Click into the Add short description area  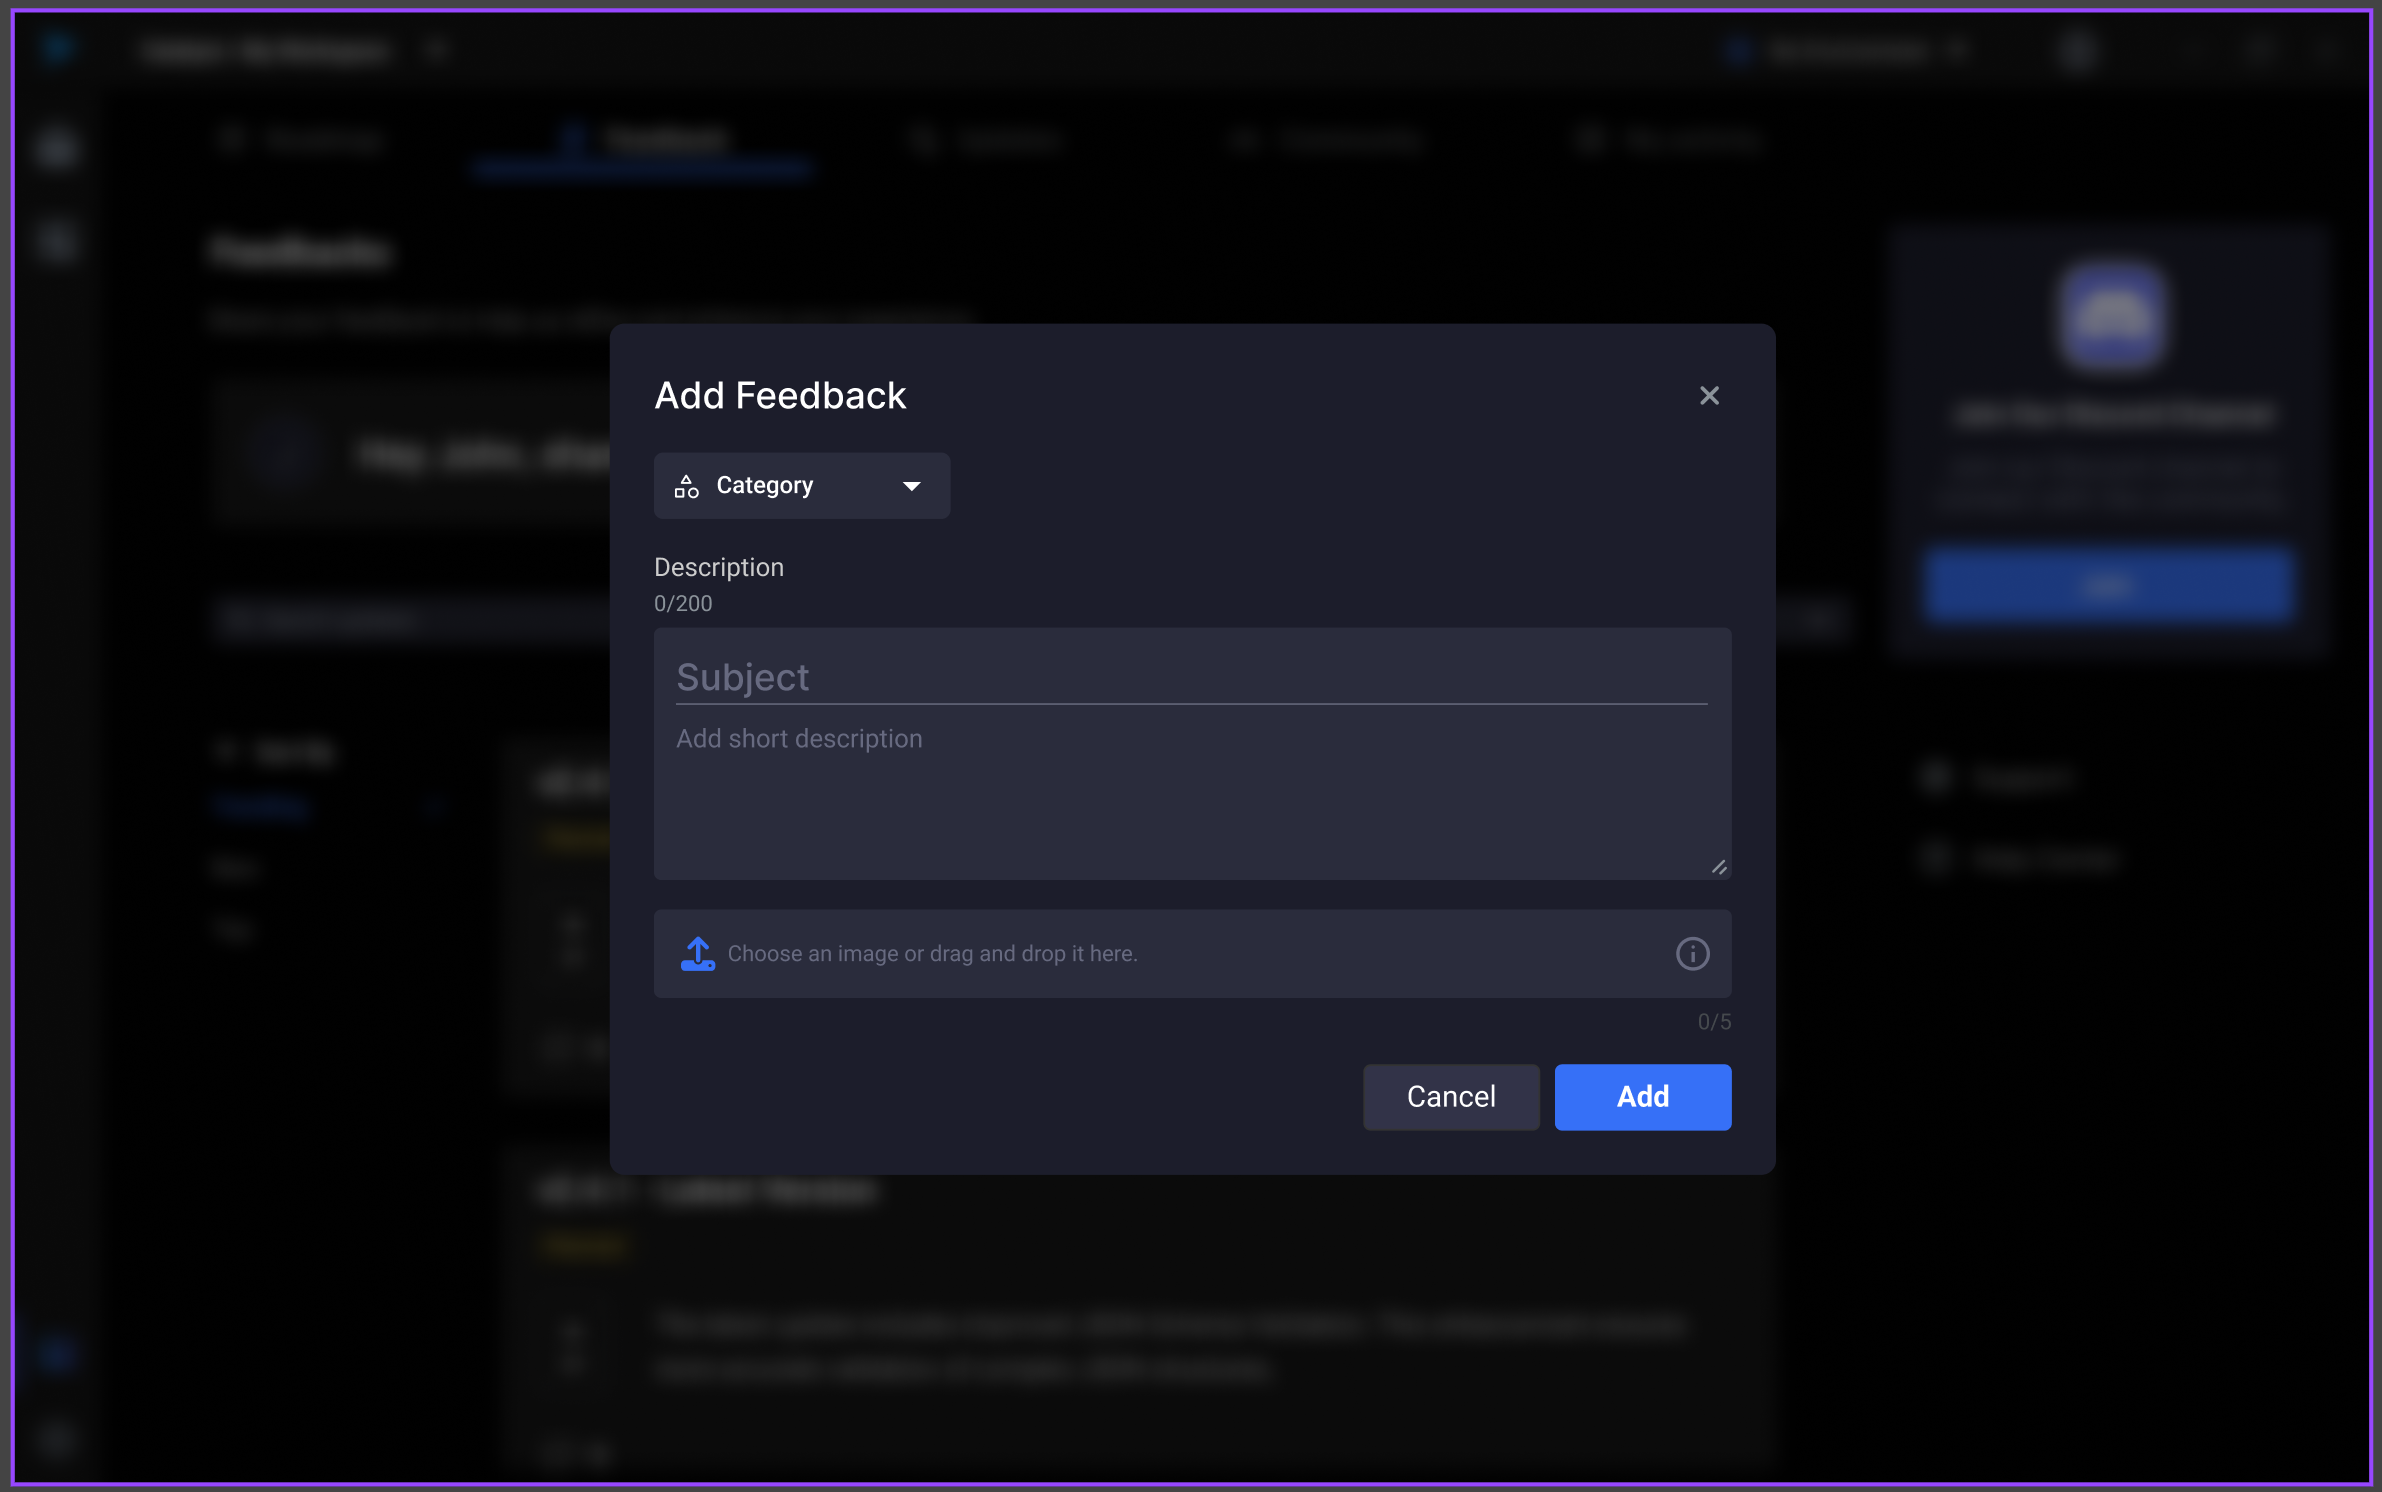tap(1190, 790)
